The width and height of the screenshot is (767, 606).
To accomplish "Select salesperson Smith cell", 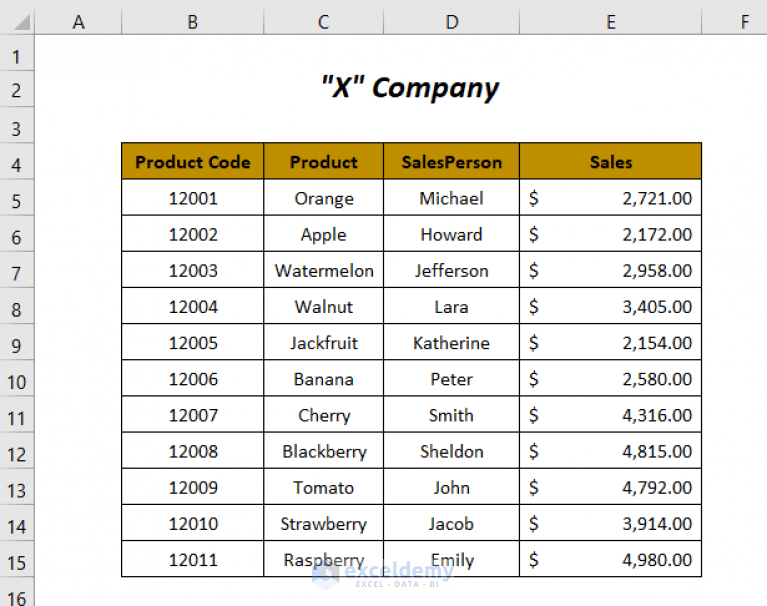I will 451,415.
